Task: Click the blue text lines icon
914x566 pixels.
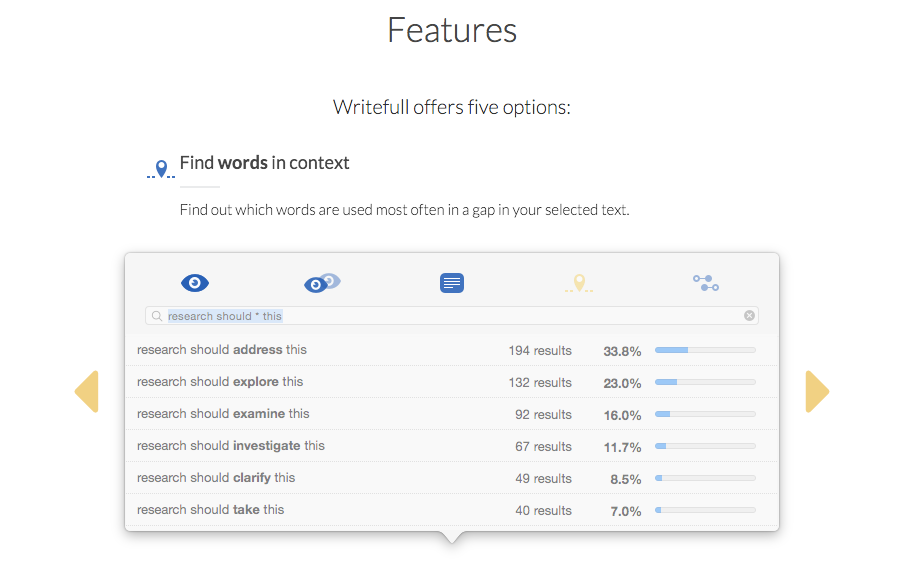Action: 452,283
